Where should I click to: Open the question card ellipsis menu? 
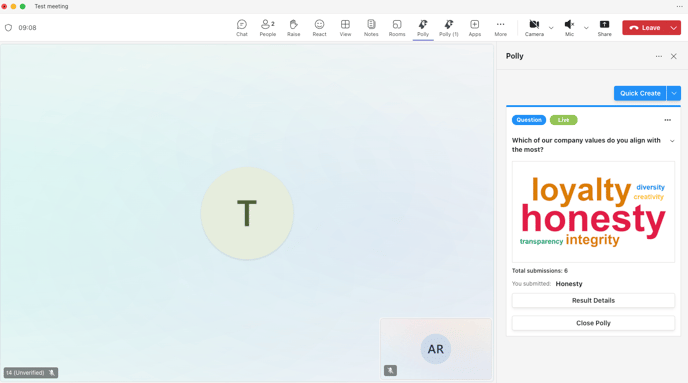coord(667,120)
